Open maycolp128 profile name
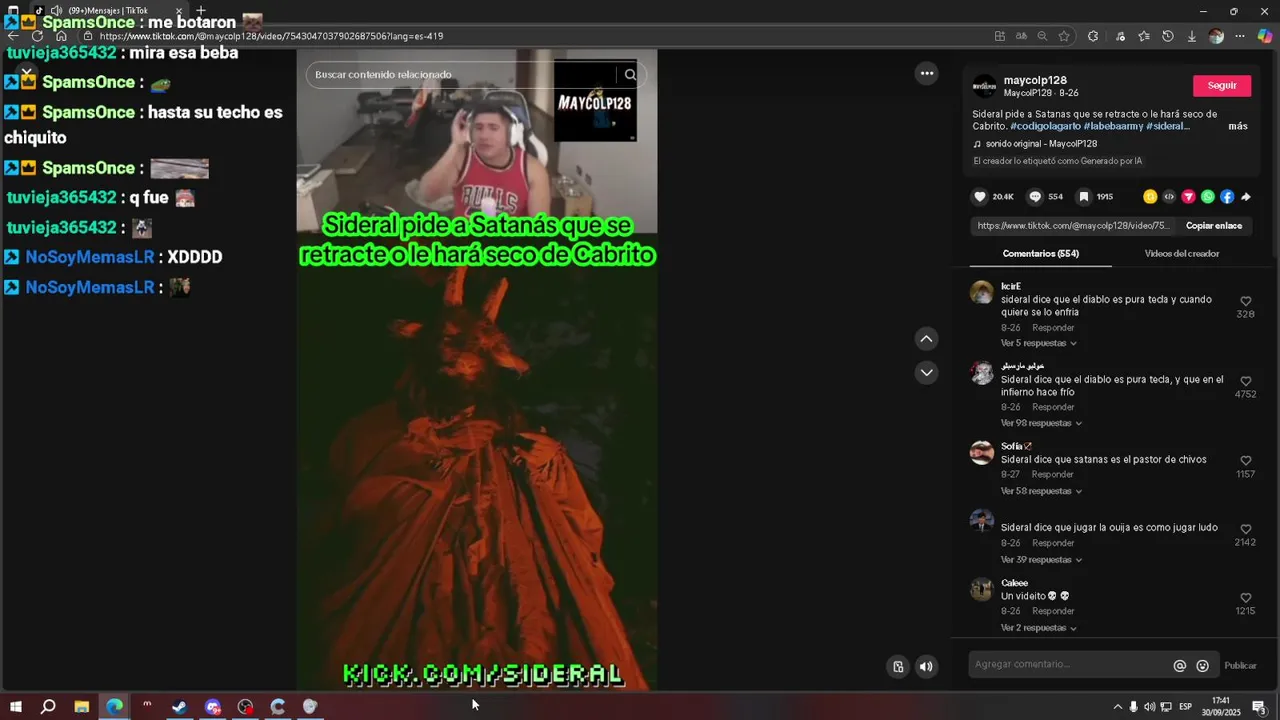 (1035, 80)
